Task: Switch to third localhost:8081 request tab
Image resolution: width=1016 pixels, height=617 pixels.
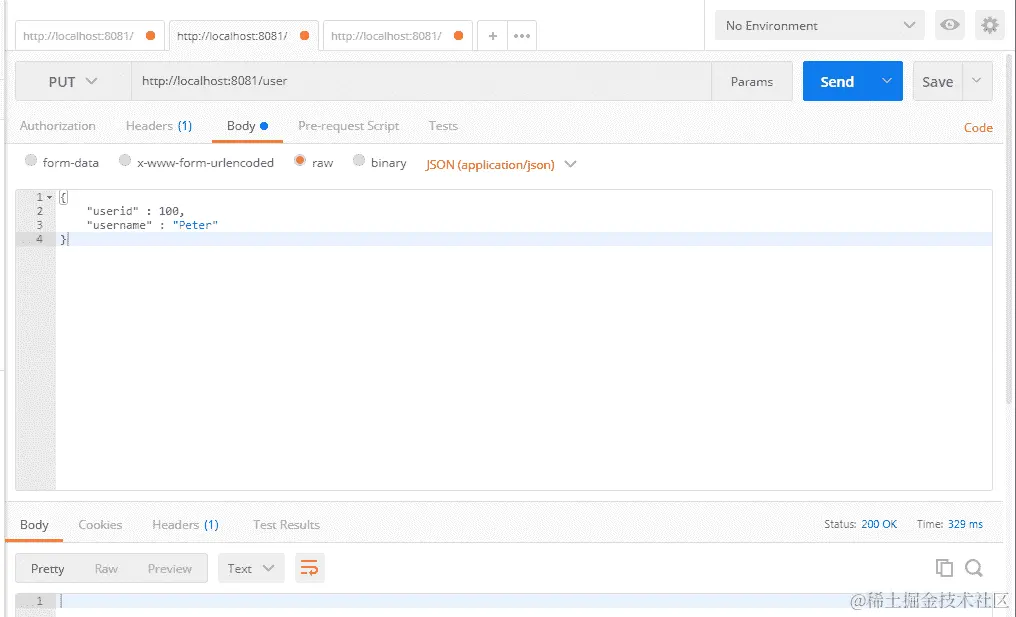Action: 386,36
